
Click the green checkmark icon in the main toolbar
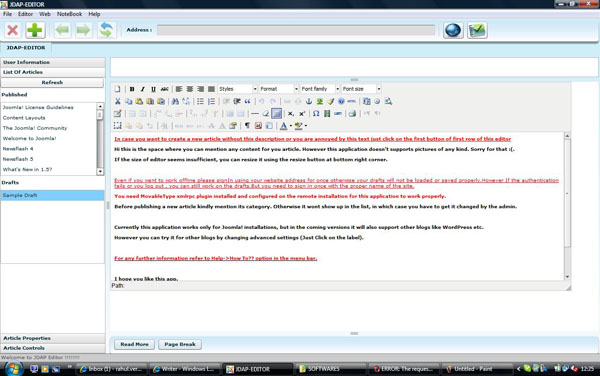(x=477, y=30)
